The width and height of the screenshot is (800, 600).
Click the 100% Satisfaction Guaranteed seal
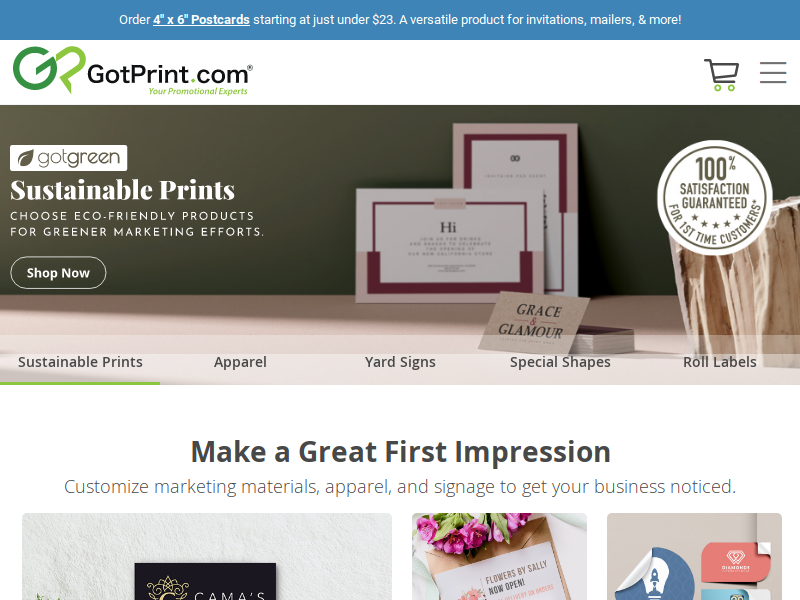coord(714,197)
